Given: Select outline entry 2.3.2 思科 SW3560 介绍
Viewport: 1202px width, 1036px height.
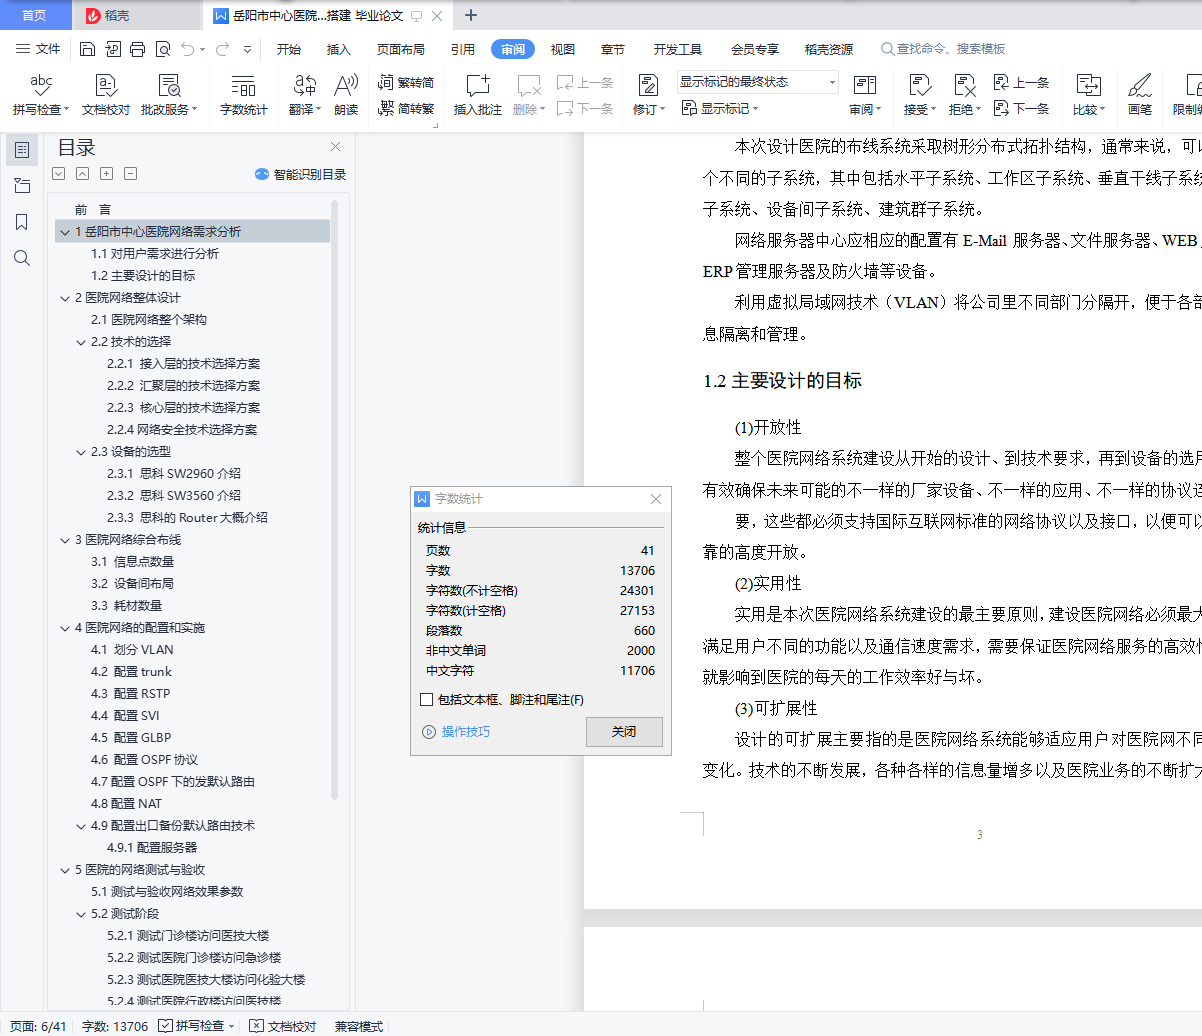Looking at the screenshot, I should [x=174, y=496].
